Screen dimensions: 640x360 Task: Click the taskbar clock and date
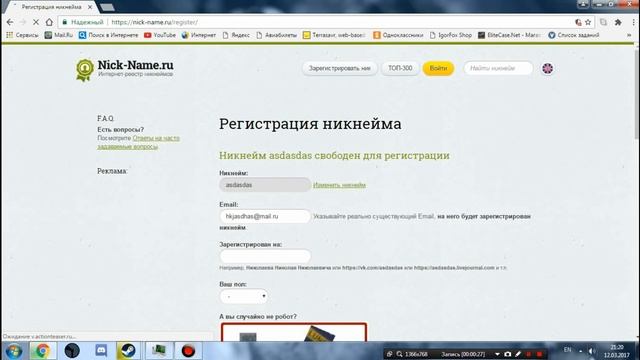click(617, 351)
